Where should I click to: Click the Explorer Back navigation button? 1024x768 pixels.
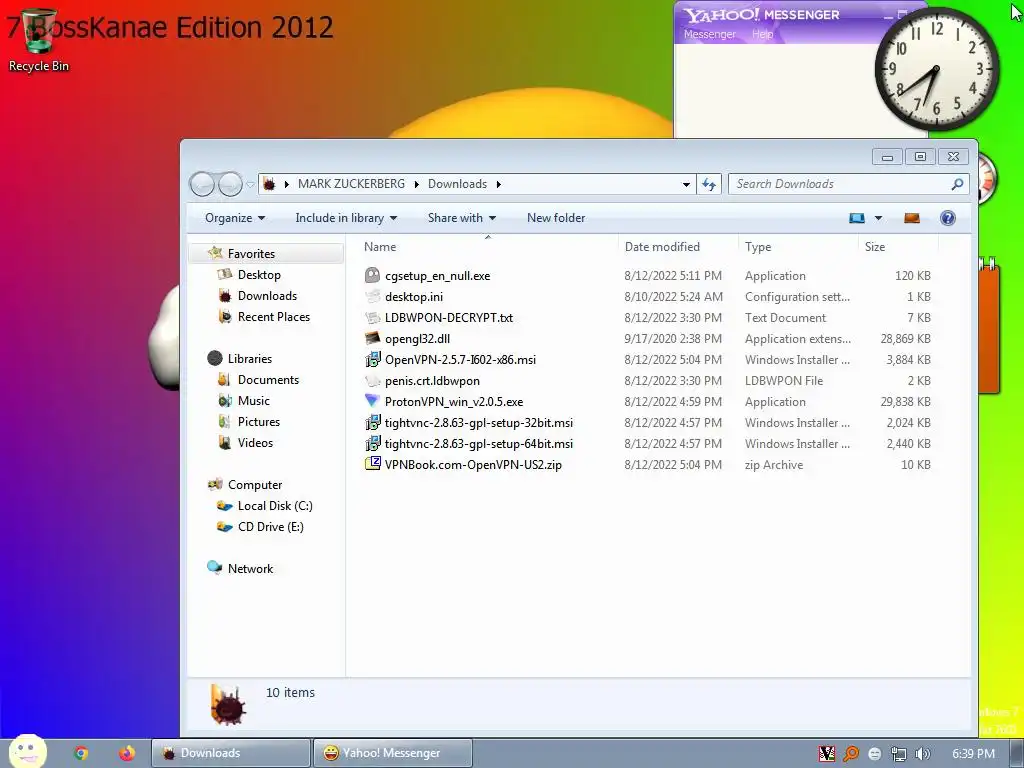202,184
